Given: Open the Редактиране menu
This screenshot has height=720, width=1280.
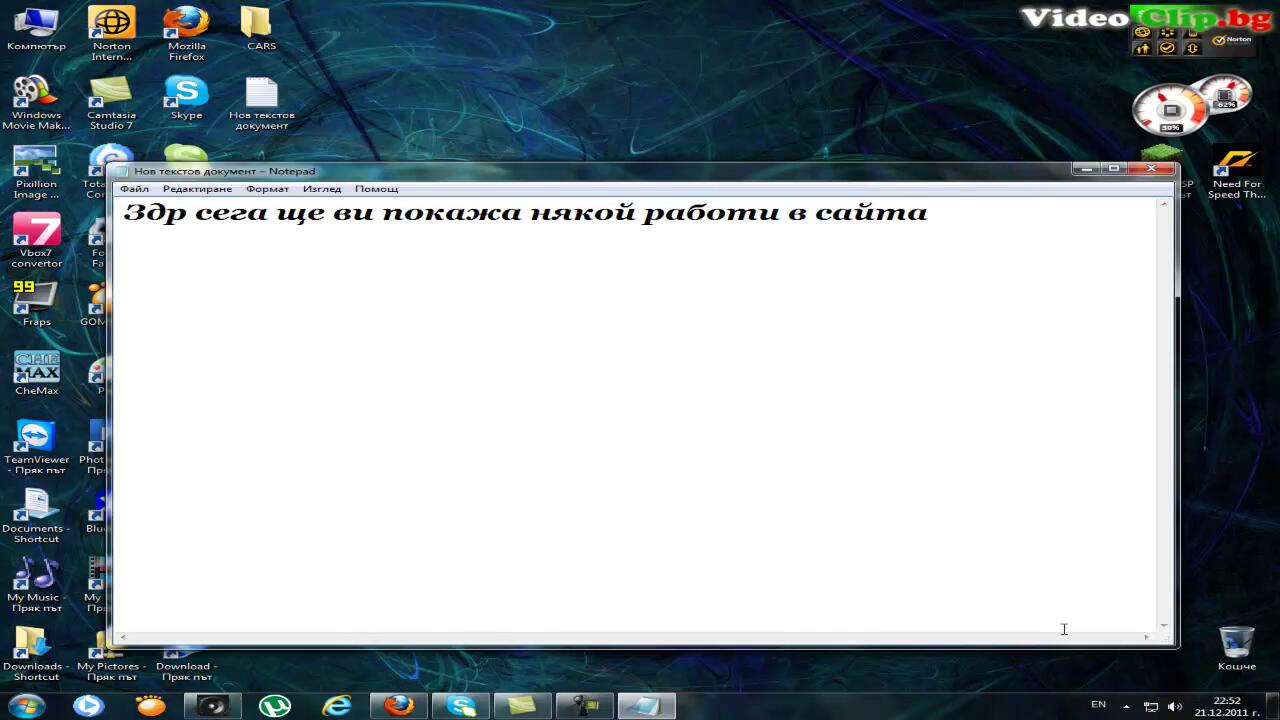Looking at the screenshot, I should (197, 189).
